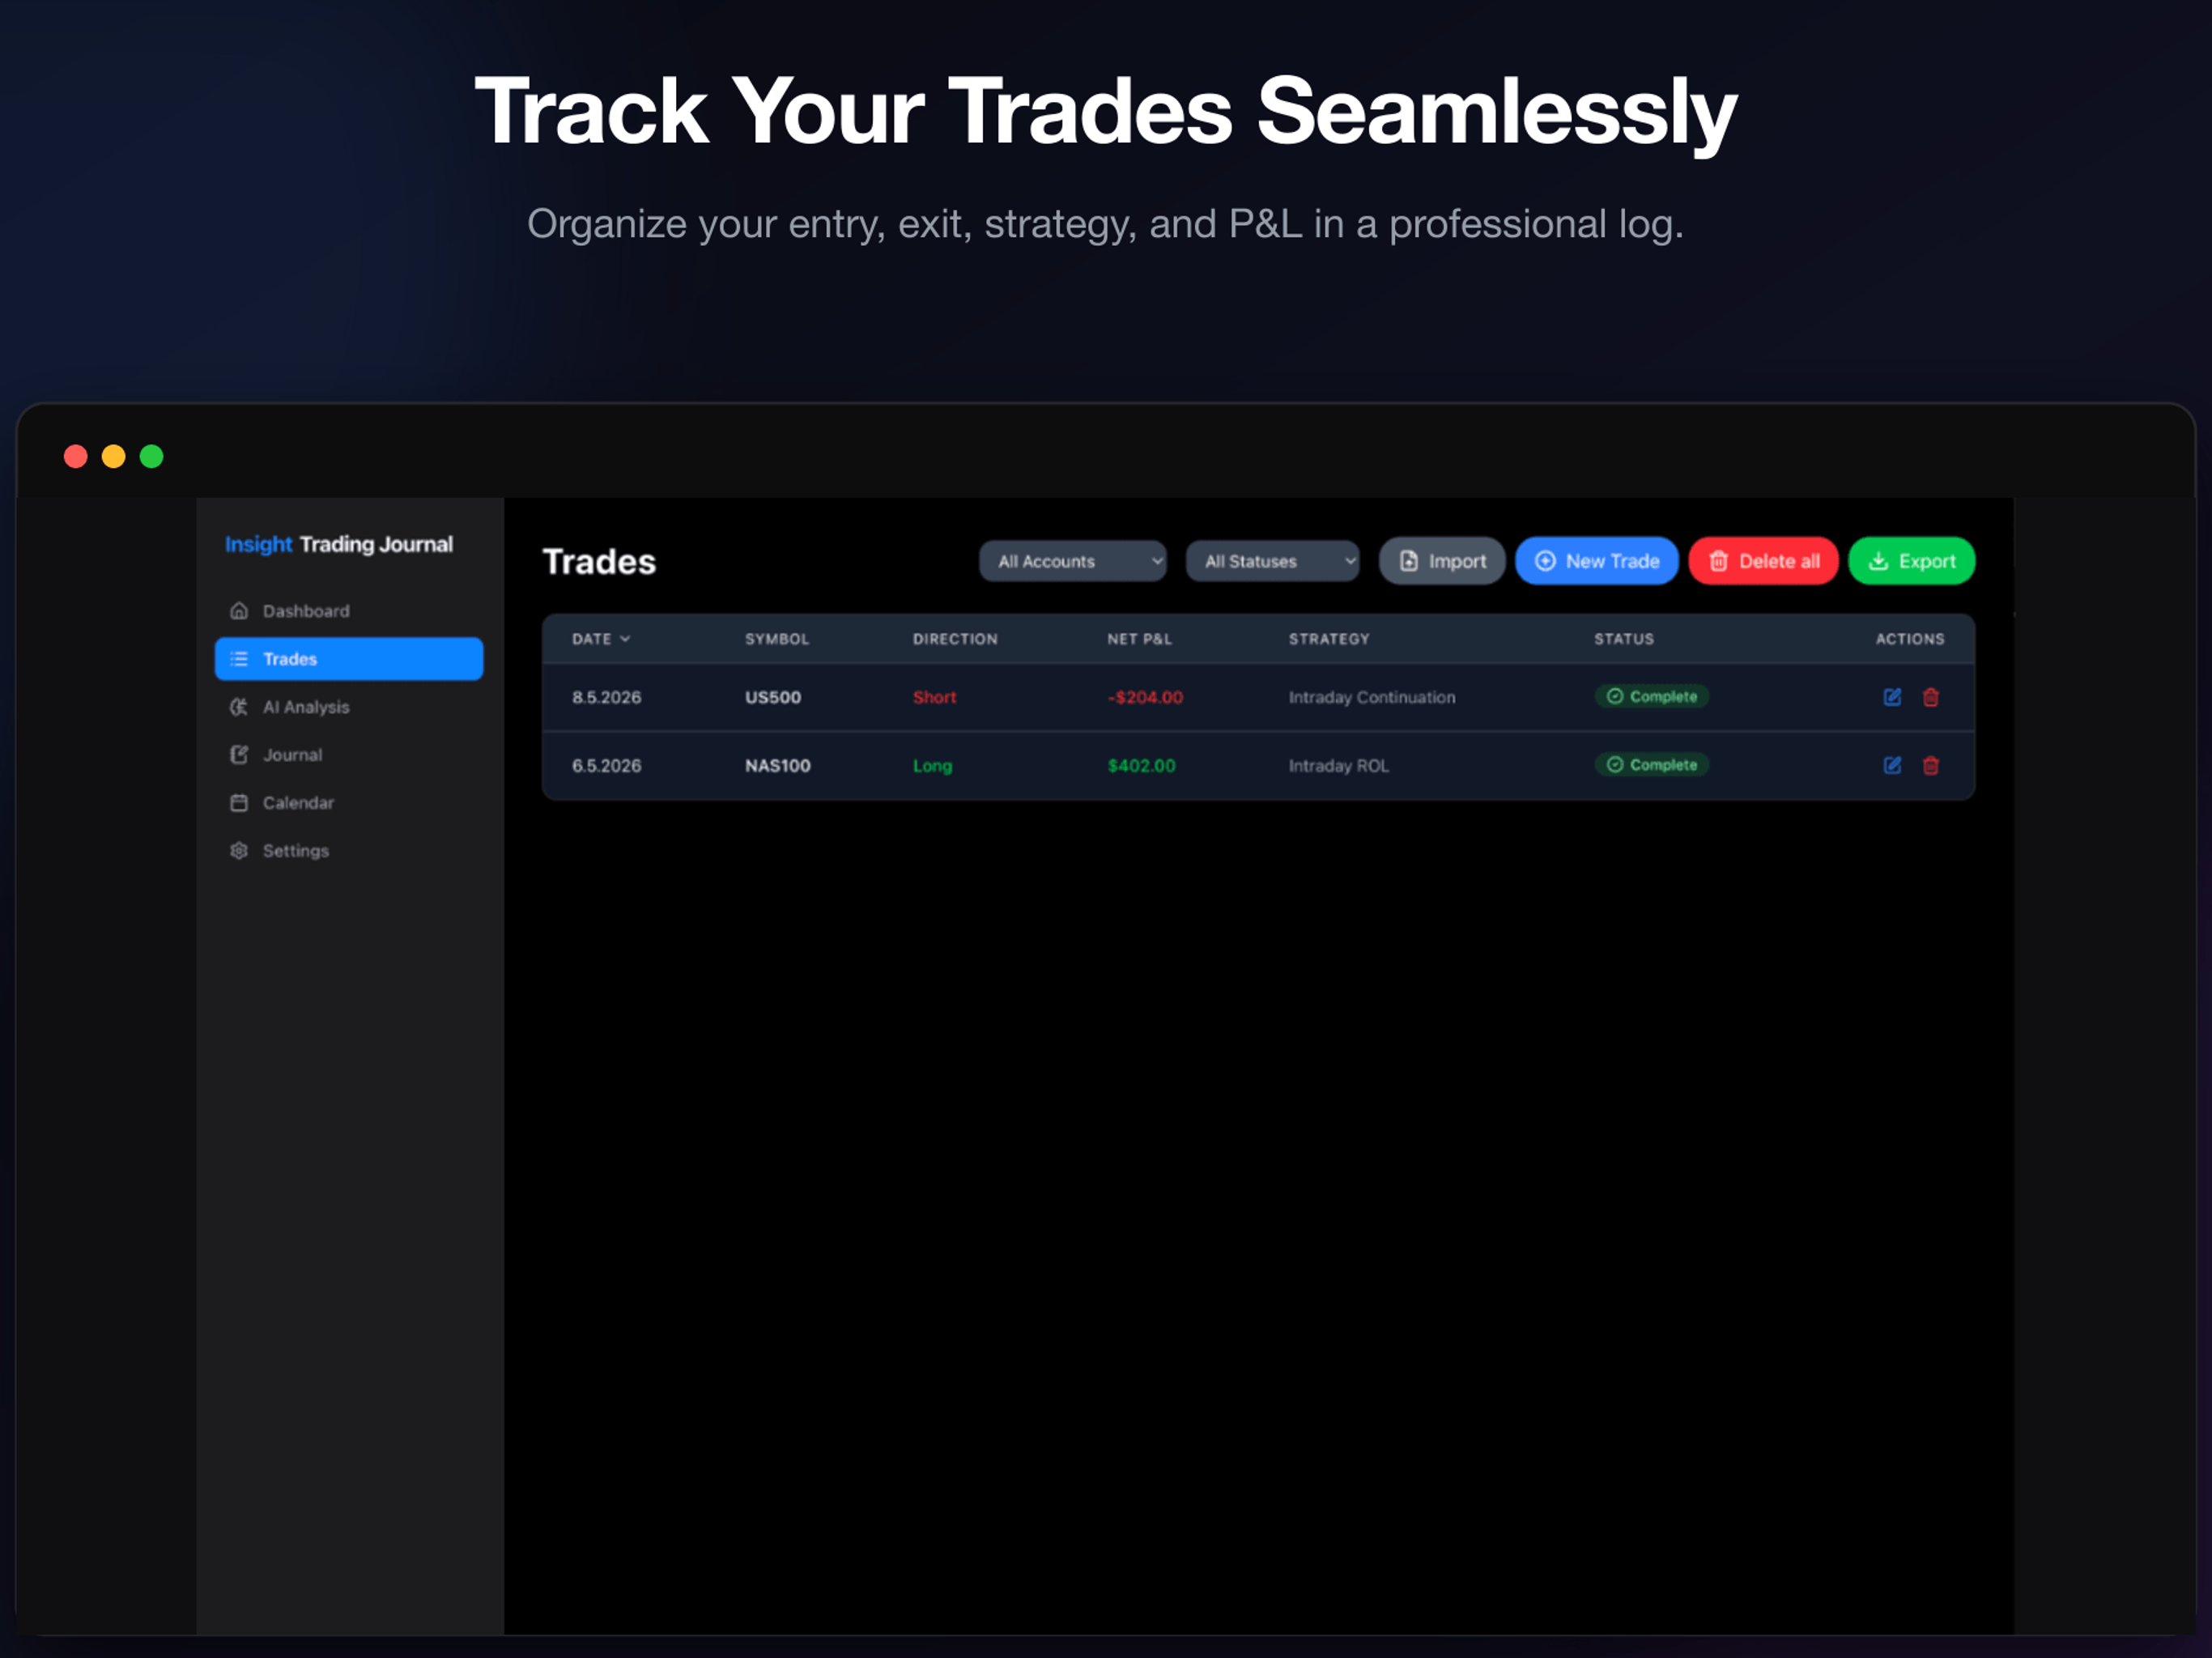
Task: Delete the NAS100 trade
Action: (x=1931, y=765)
